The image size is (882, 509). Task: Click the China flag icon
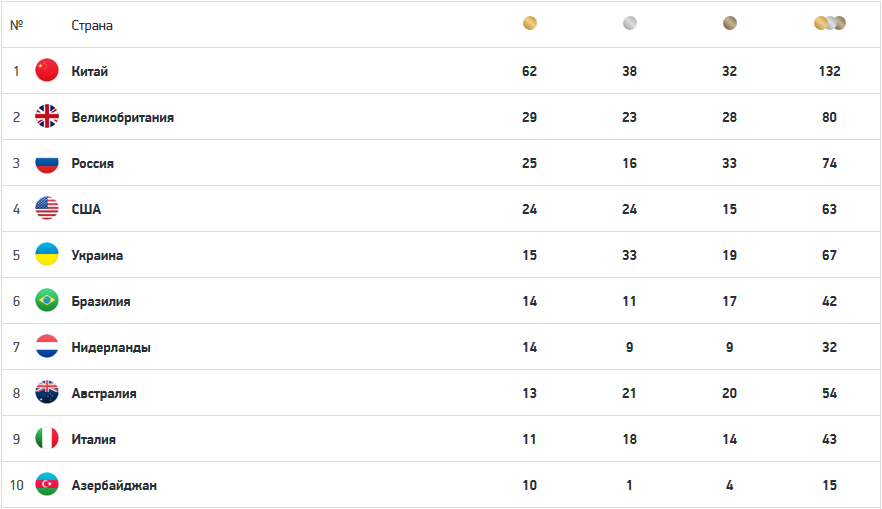pos(47,70)
